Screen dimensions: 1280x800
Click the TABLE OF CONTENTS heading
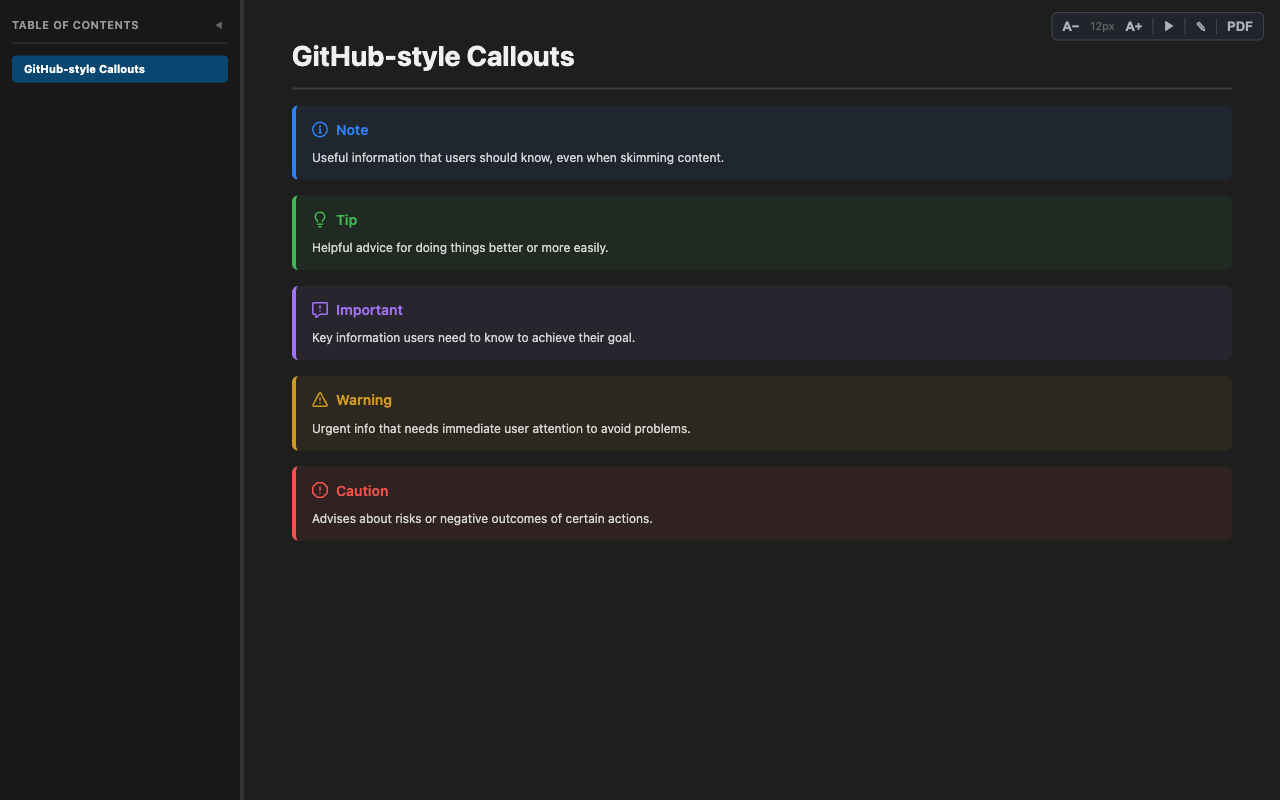(75, 24)
